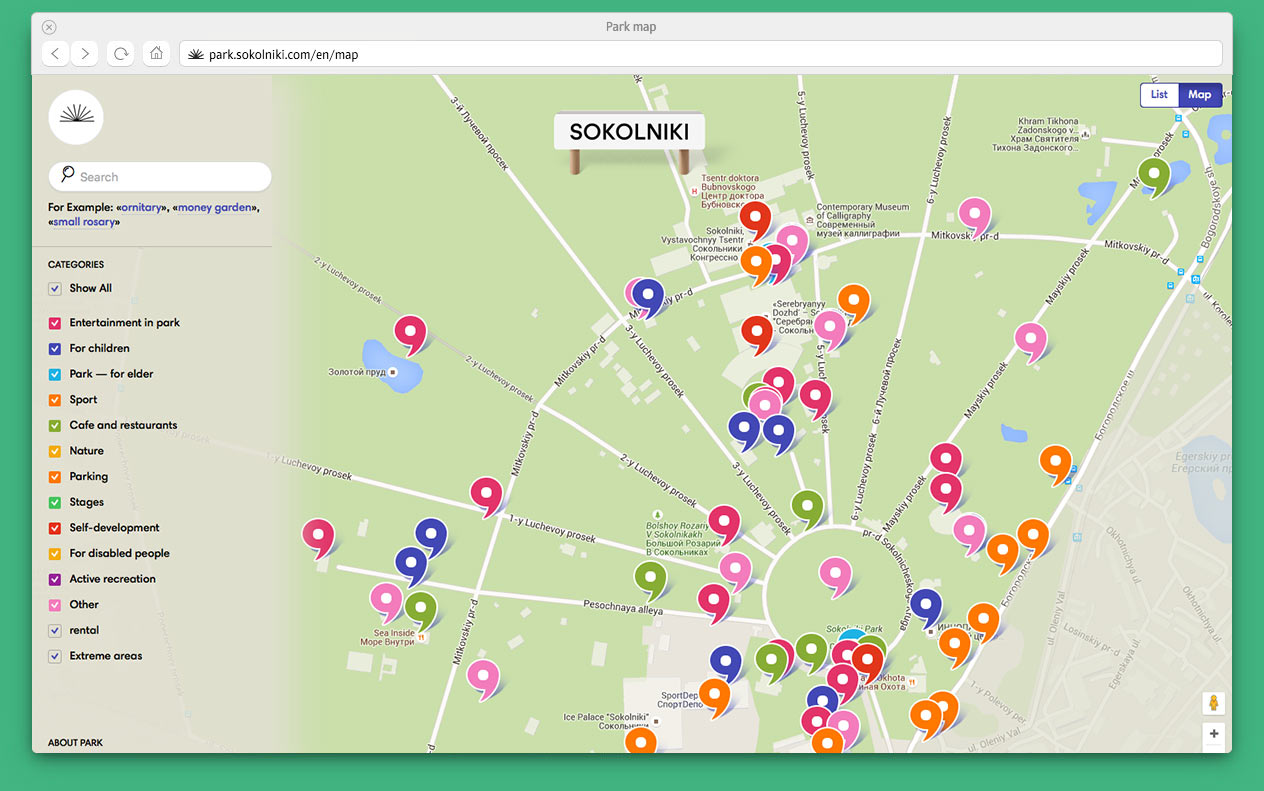Go to the browser home icon
Image resolution: width=1264 pixels, height=791 pixels.
pos(156,54)
